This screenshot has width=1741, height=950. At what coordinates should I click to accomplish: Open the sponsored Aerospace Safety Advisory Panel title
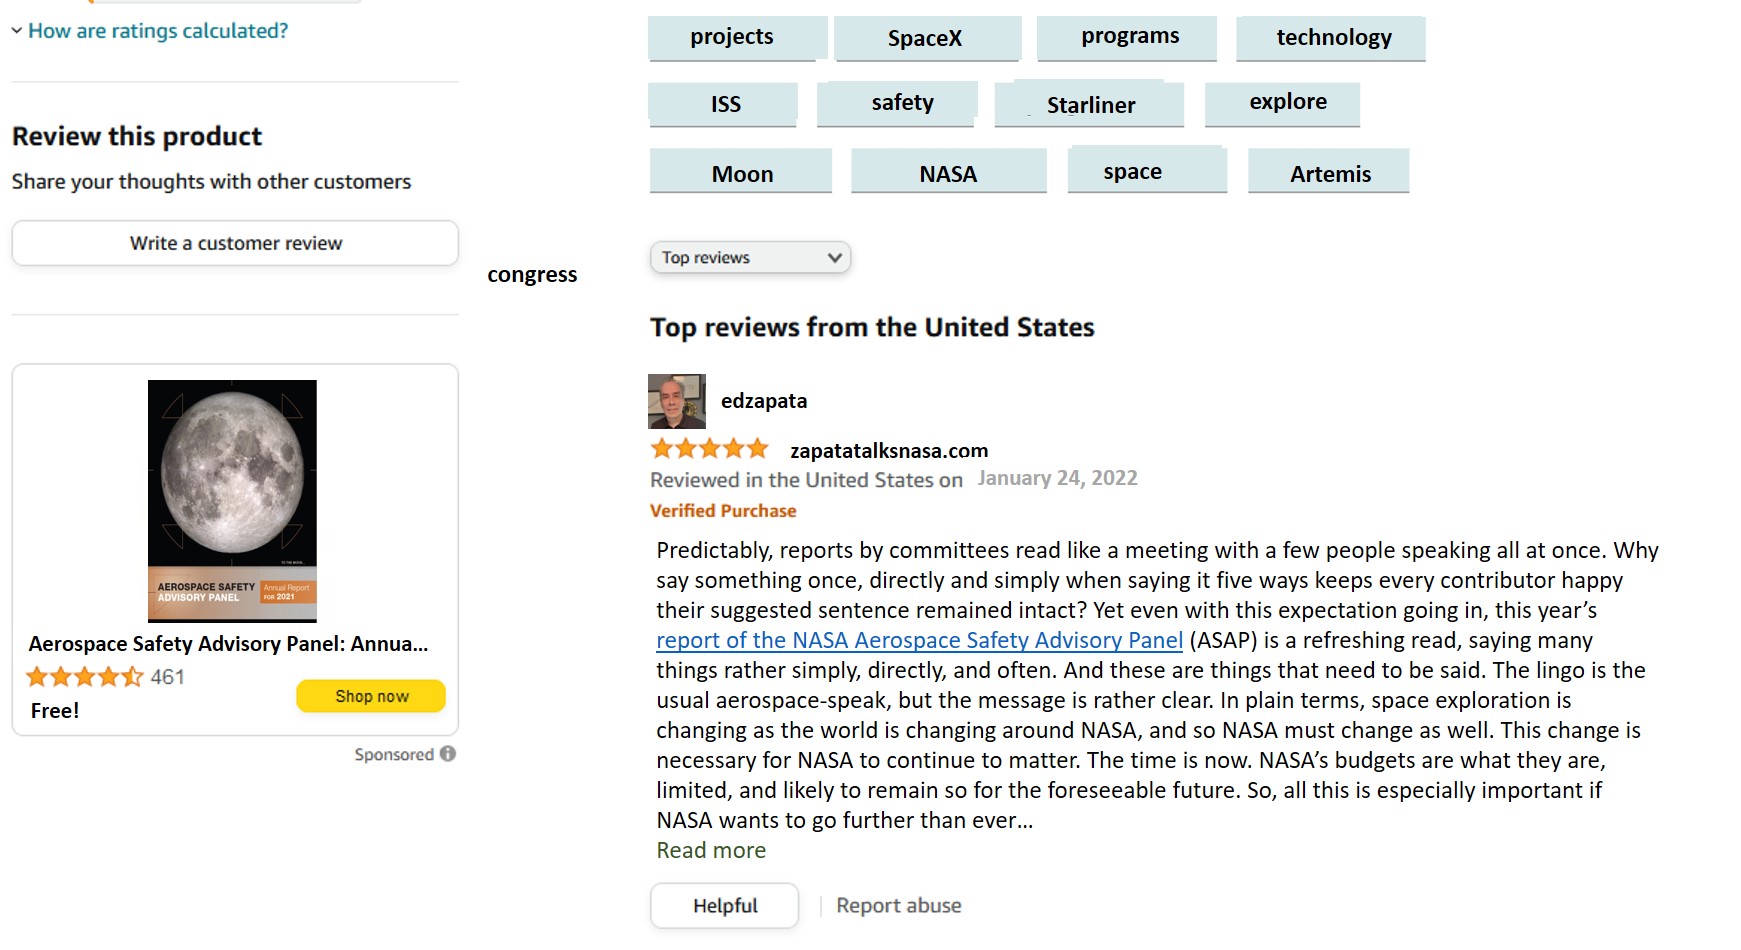(x=228, y=644)
